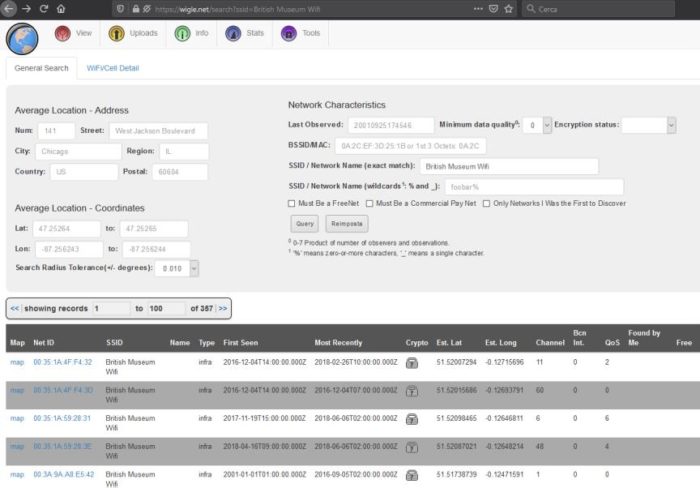Screen dimensions: 700x488
Task: Click the showing records start field
Action: (x=111, y=309)
